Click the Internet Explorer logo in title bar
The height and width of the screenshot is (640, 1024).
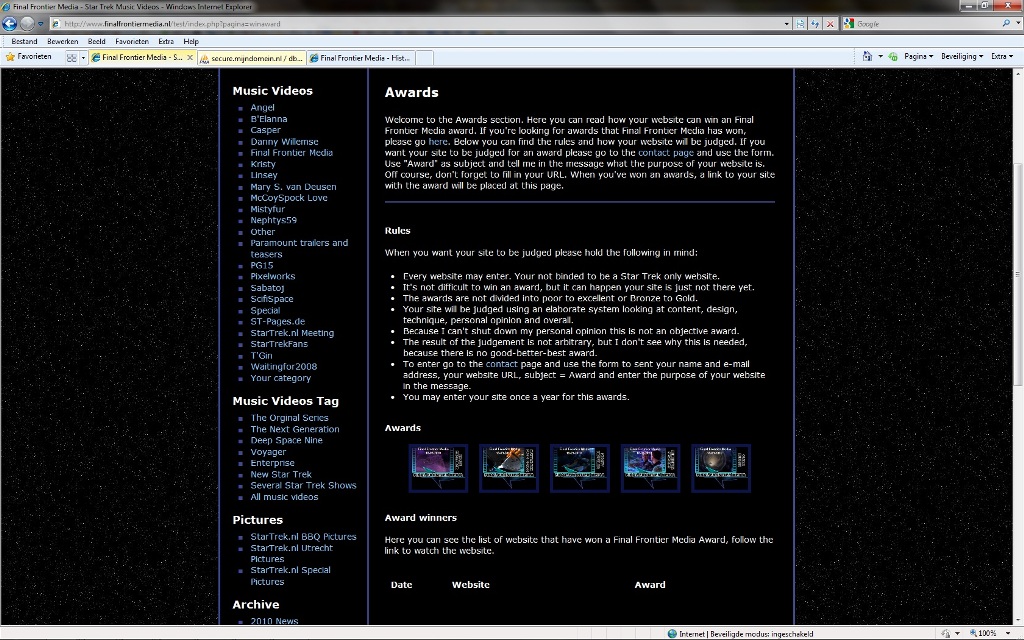(x=6, y=7)
